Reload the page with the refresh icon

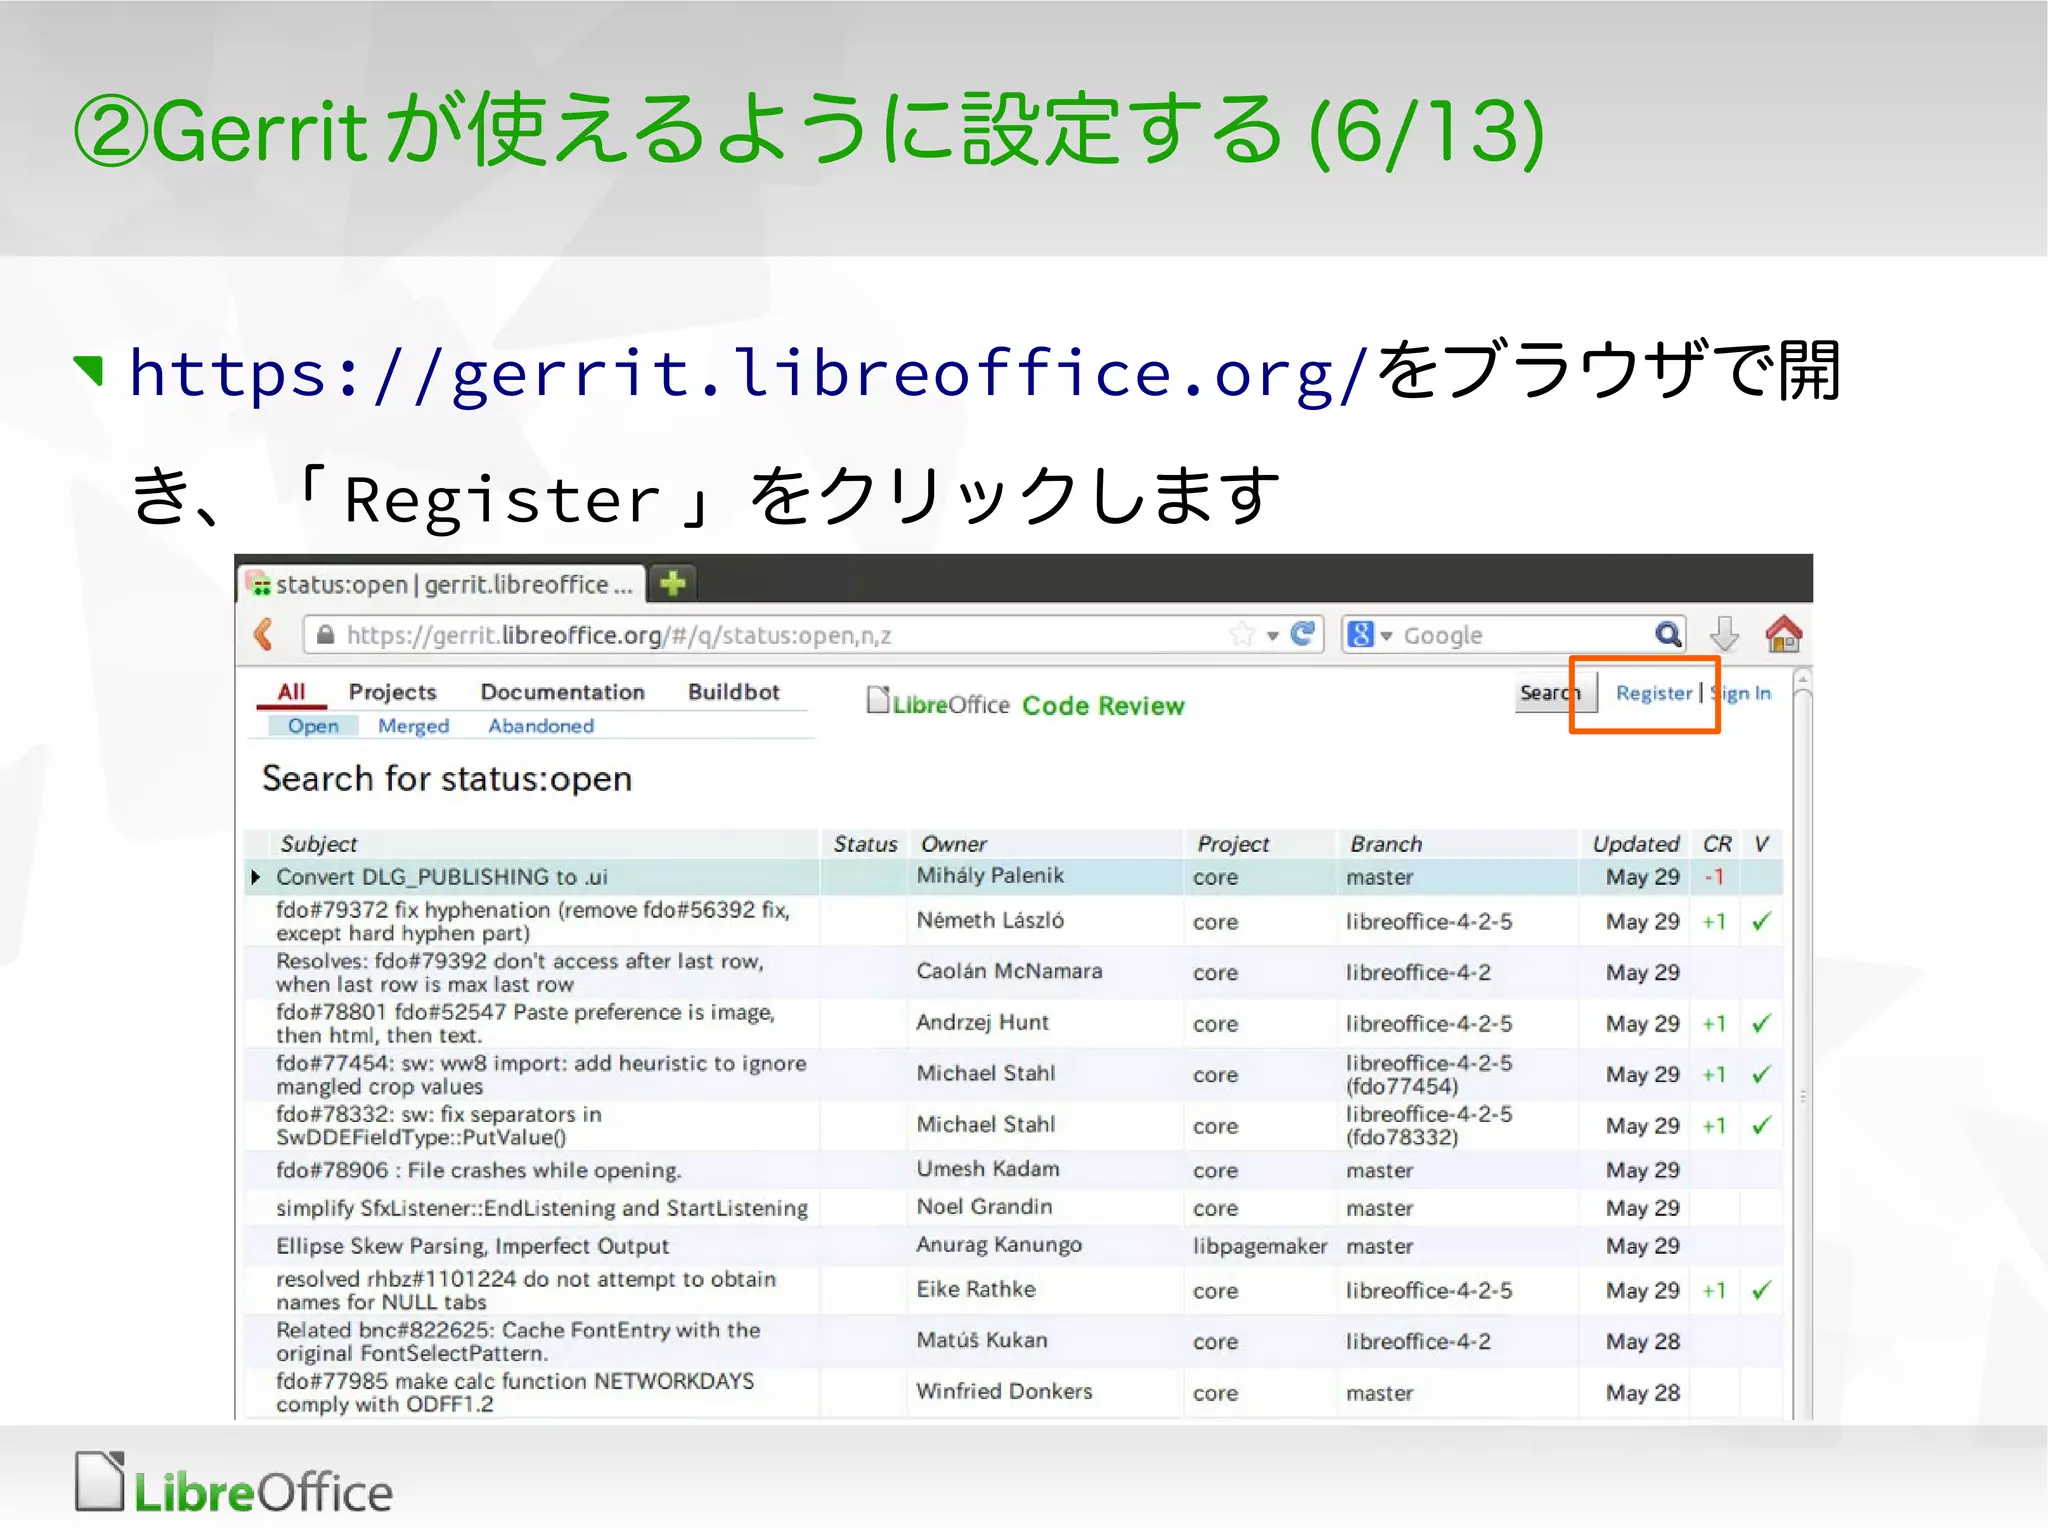[1302, 634]
